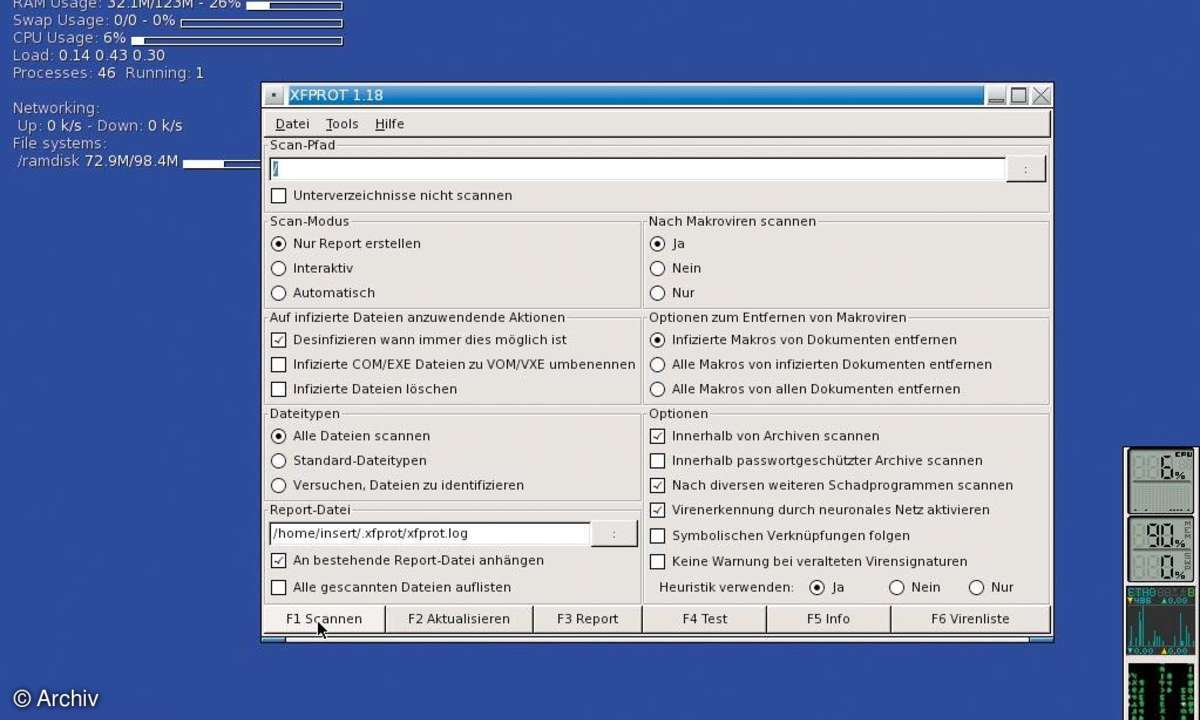Click the F2 Aktualisieren button

[459, 619]
